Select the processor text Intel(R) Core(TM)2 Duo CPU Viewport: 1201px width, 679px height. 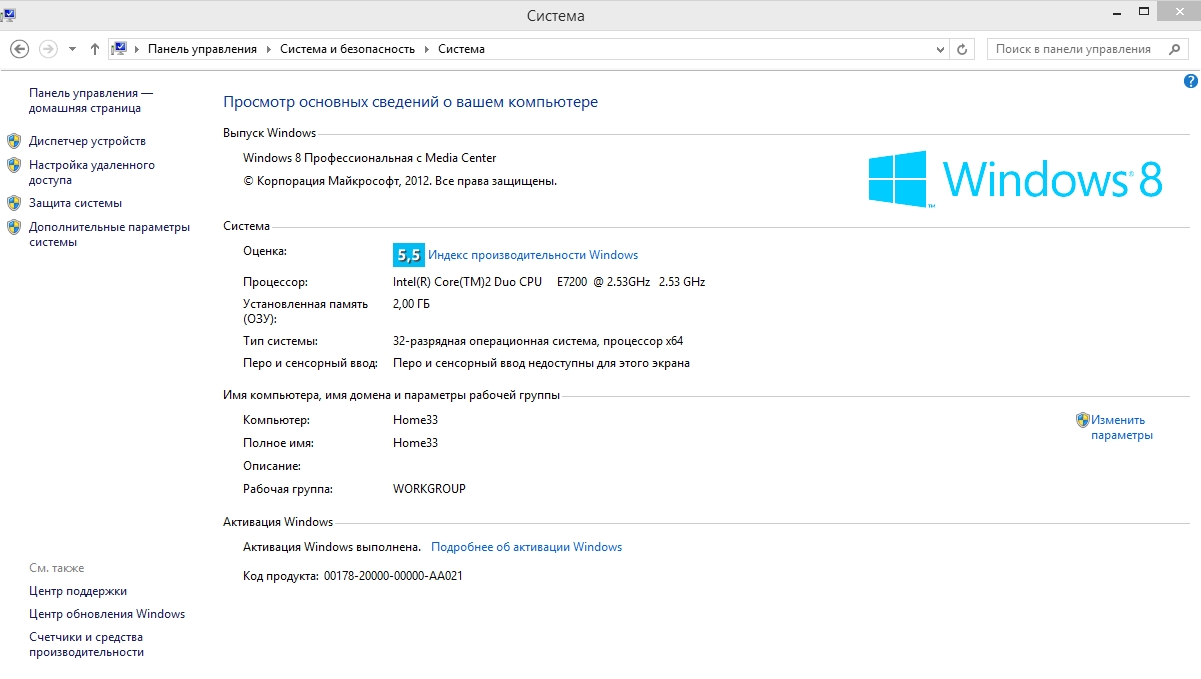tap(467, 282)
